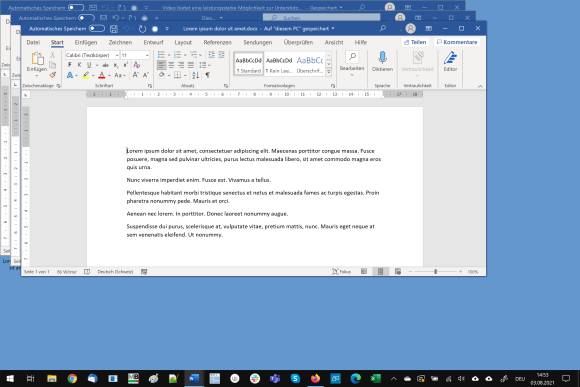The height and width of the screenshot is (387, 580).
Task: Clear all formatting icon
Action: 136,65
